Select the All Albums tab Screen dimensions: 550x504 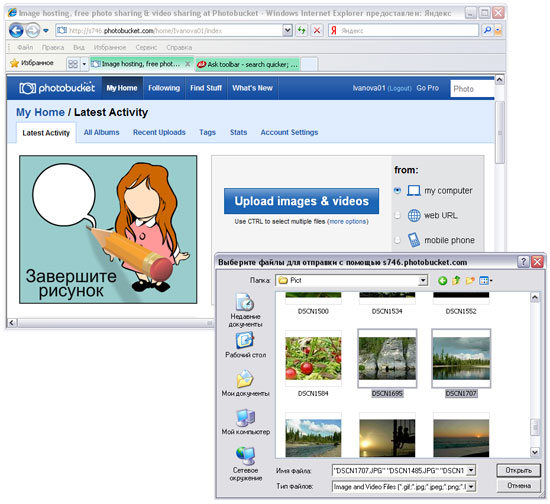(x=101, y=132)
